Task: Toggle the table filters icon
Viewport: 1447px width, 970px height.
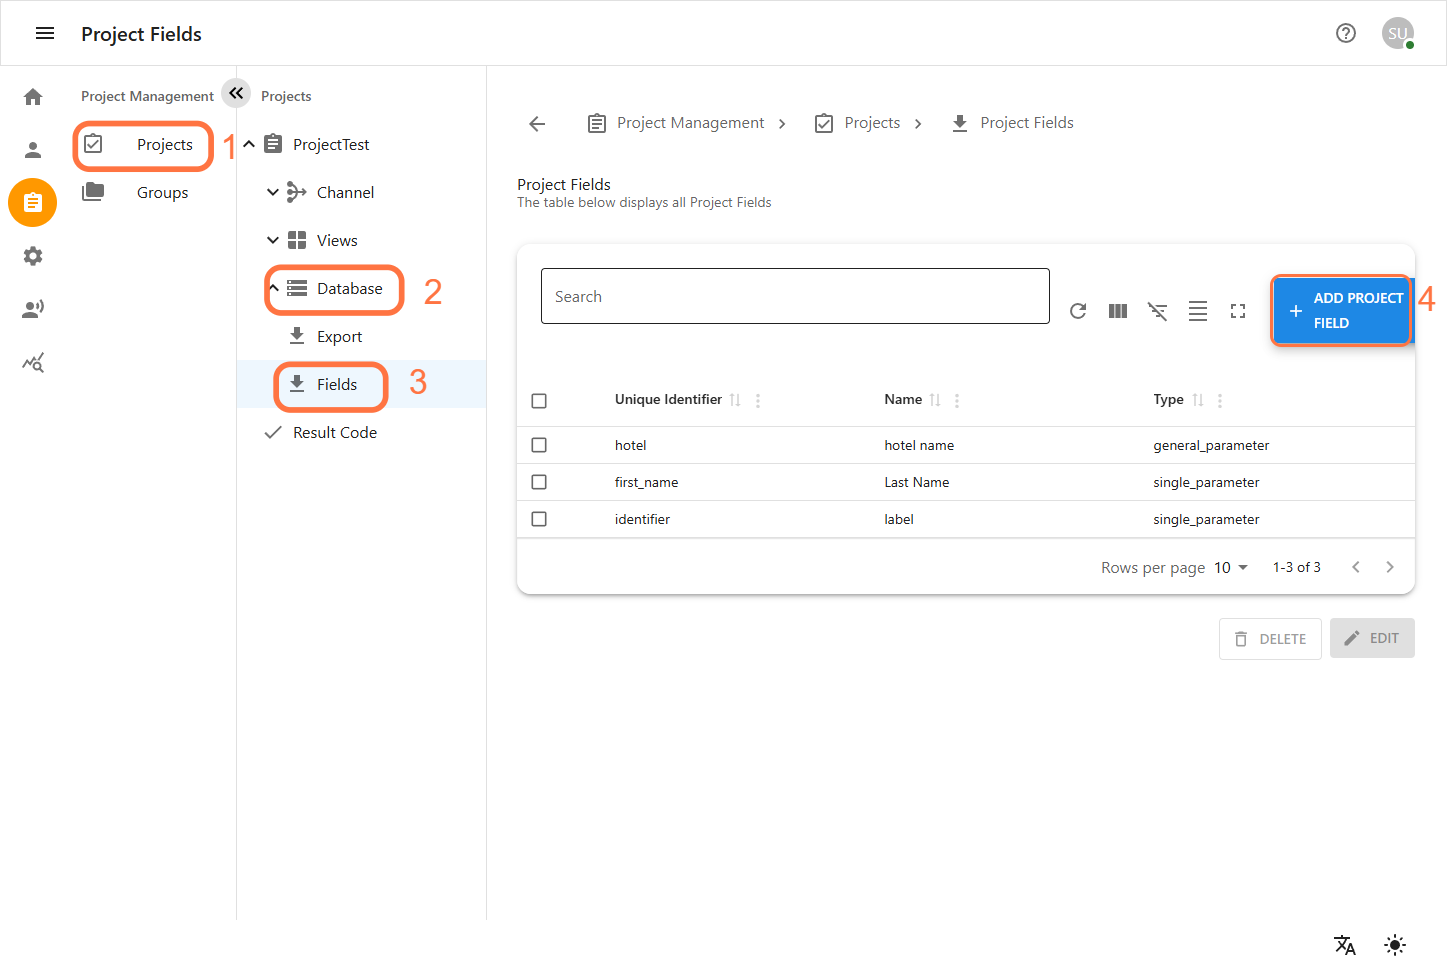Action: pos(1158,311)
